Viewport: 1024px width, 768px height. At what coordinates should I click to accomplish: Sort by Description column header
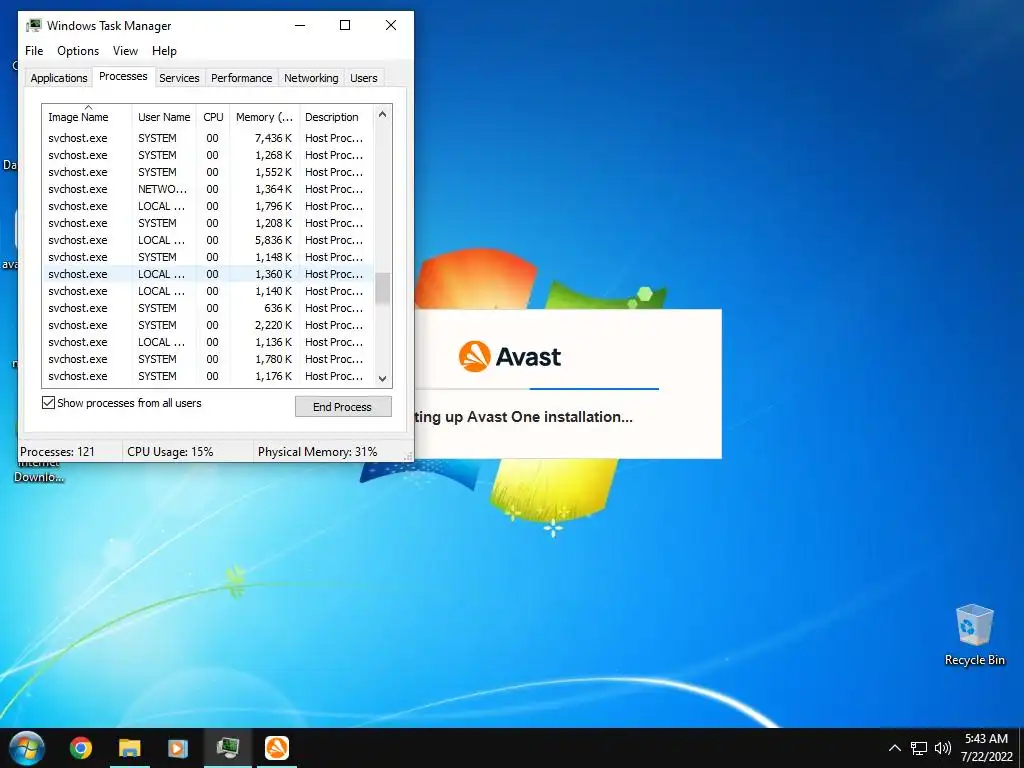point(336,117)
